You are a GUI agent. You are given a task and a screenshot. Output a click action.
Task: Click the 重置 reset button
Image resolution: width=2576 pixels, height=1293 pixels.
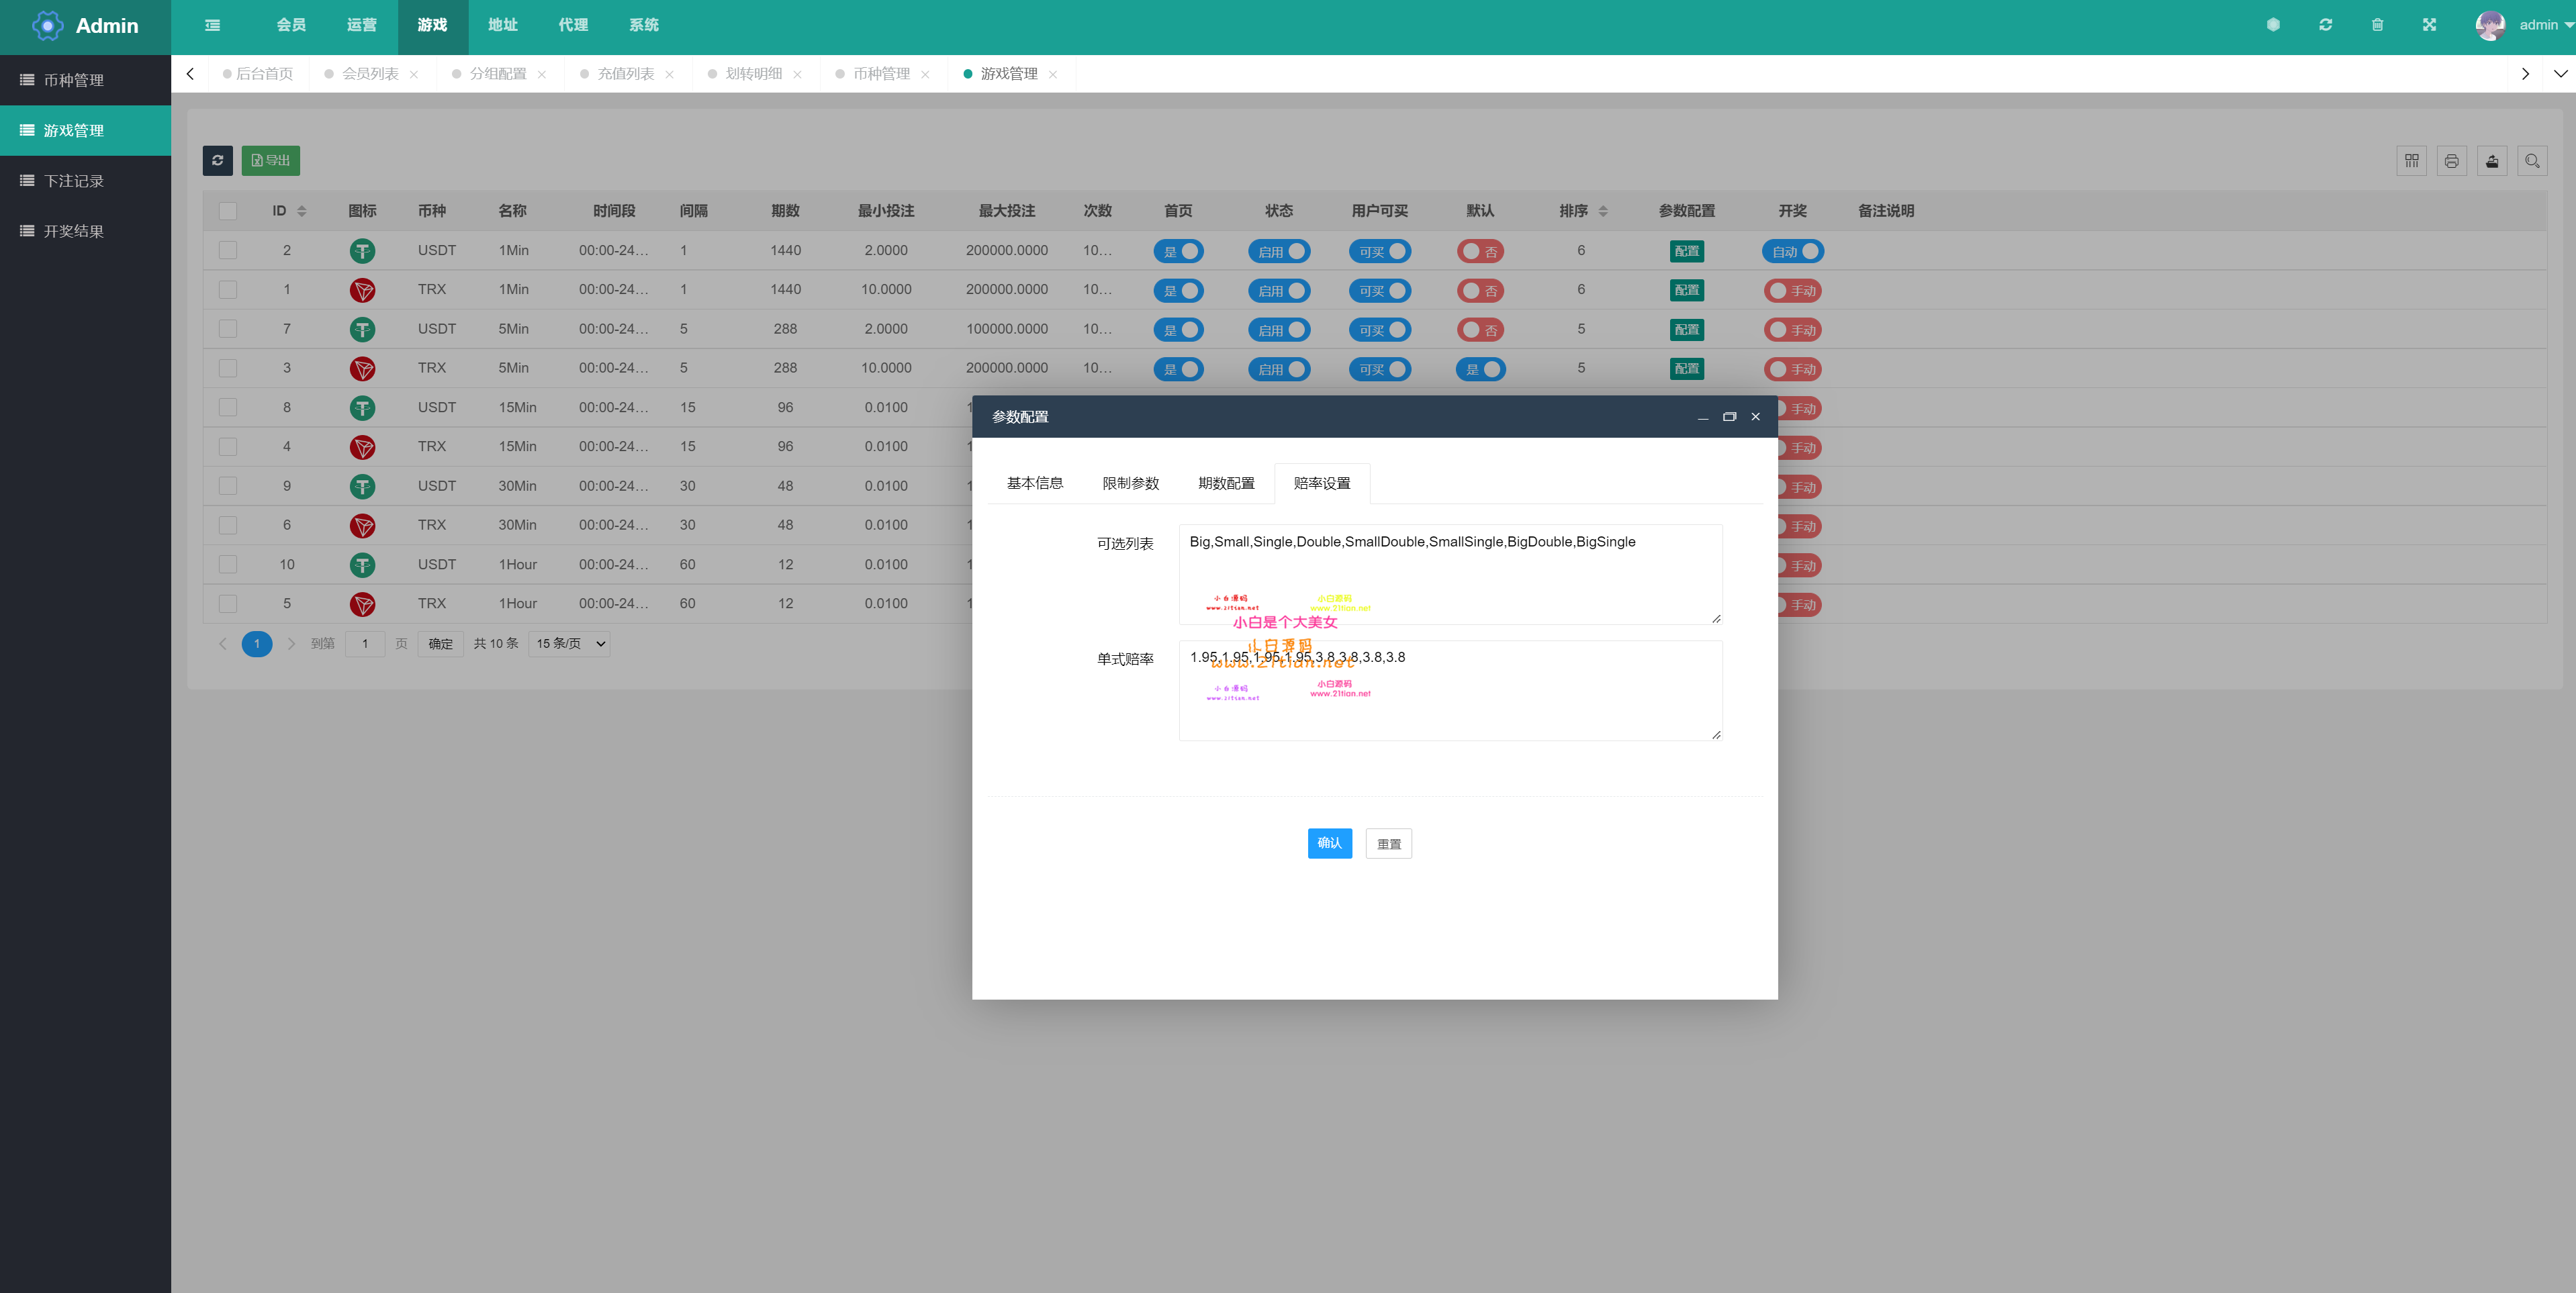tap(1388, 844)
